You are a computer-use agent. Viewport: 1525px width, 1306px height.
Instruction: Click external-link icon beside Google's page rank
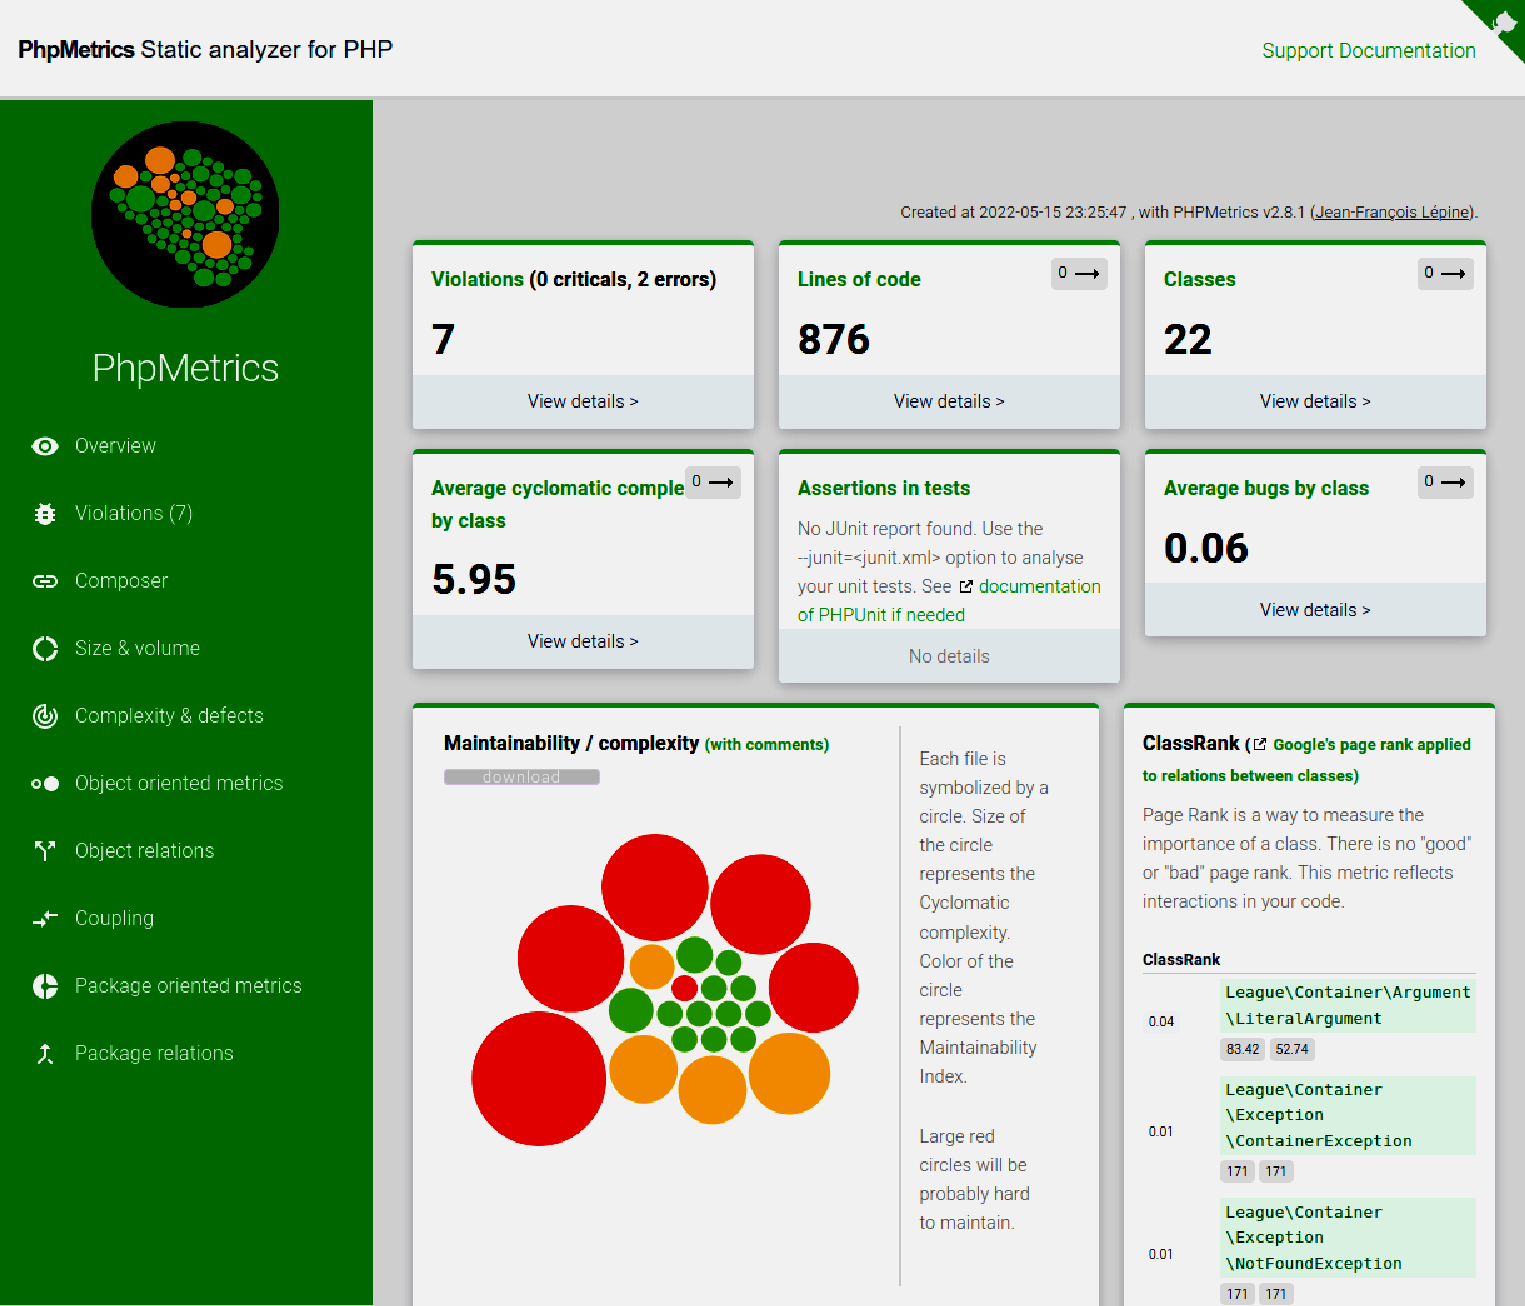(1260, 744)
